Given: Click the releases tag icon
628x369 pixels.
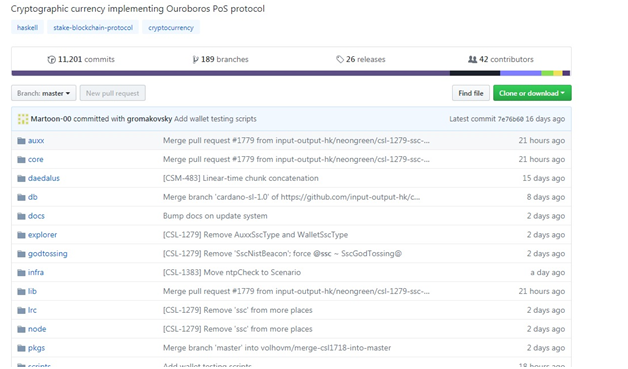Looking at the screenshot, I should [x=340, y=59].
